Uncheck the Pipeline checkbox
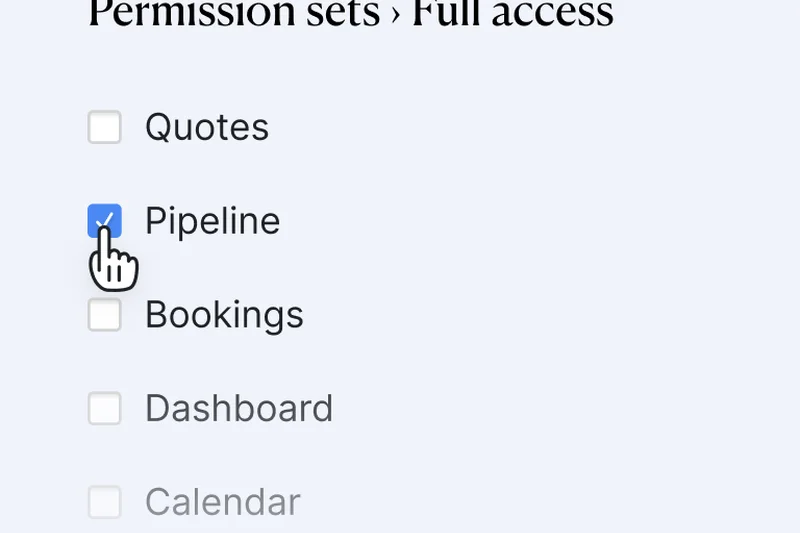Screen dimensions: 800x533 (x=105, y=221)
